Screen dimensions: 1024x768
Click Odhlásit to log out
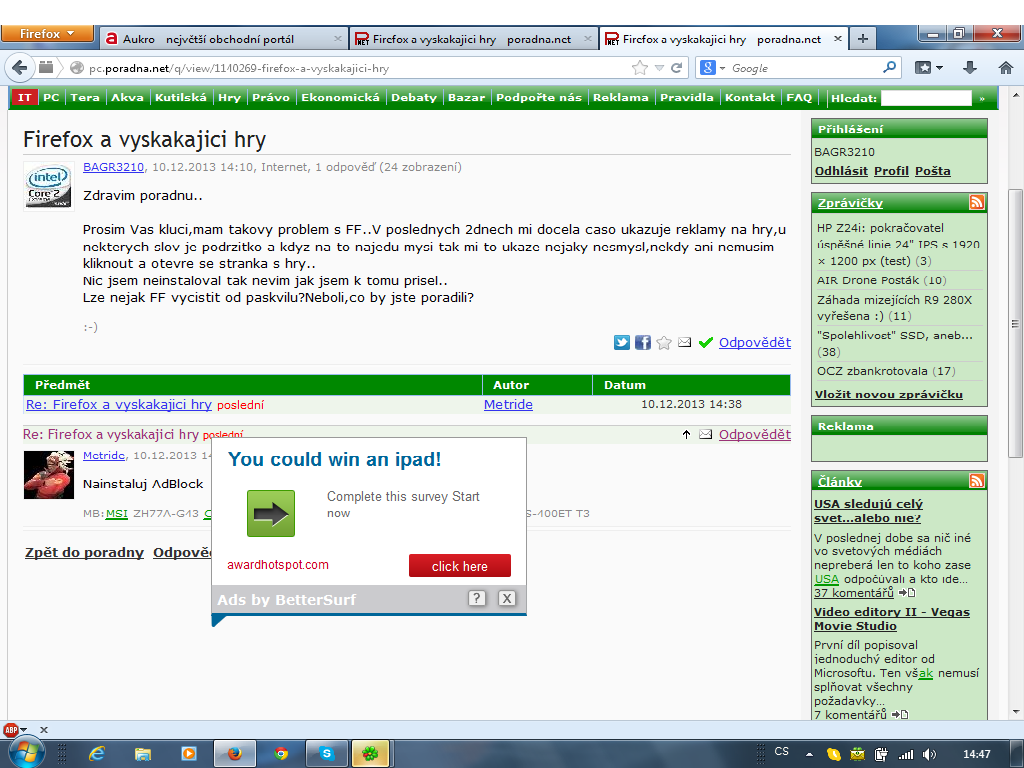pyautogui.click(x=841, y=170)
